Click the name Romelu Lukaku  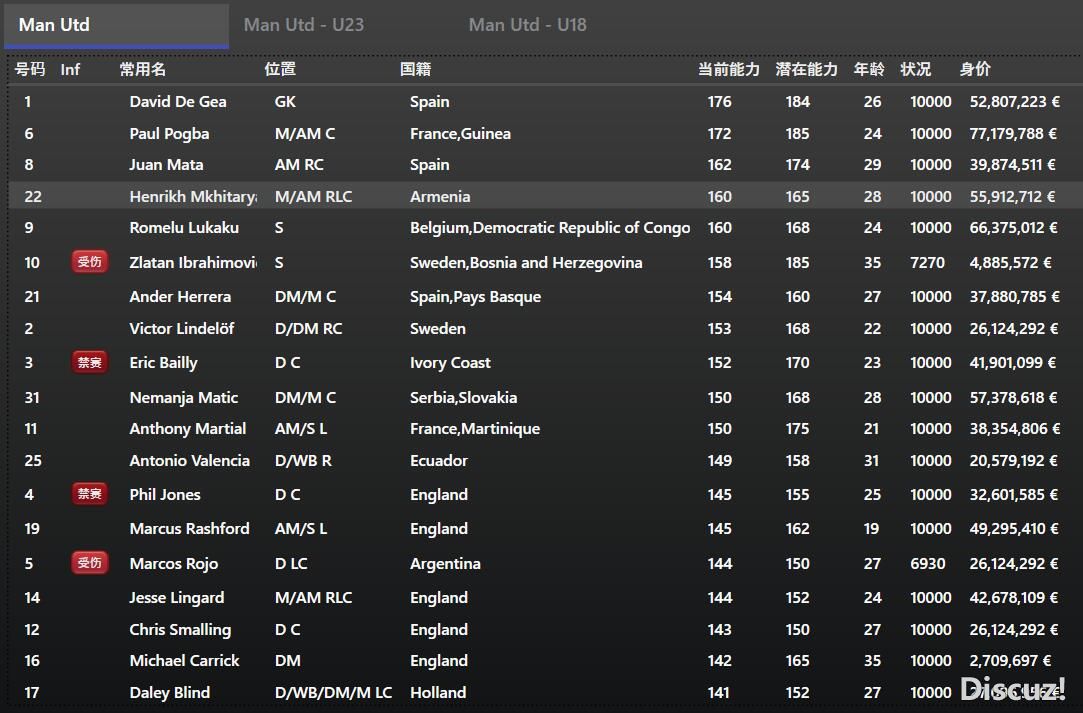(184, 227)
